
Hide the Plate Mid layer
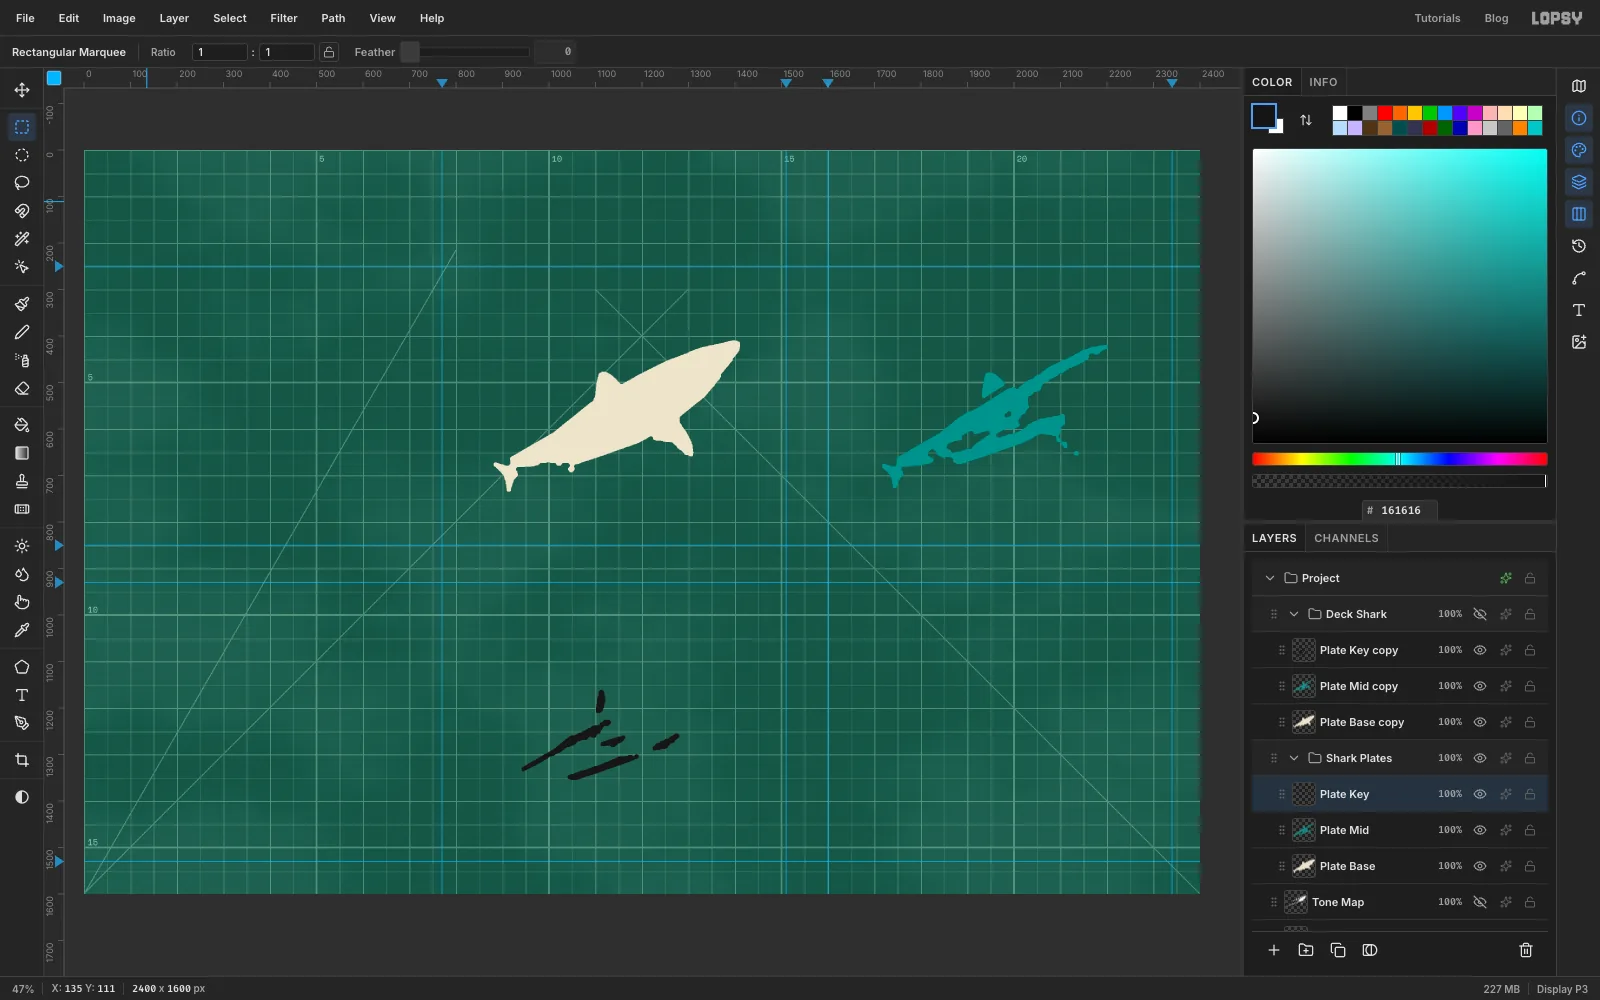click(x=1480, y=830)
